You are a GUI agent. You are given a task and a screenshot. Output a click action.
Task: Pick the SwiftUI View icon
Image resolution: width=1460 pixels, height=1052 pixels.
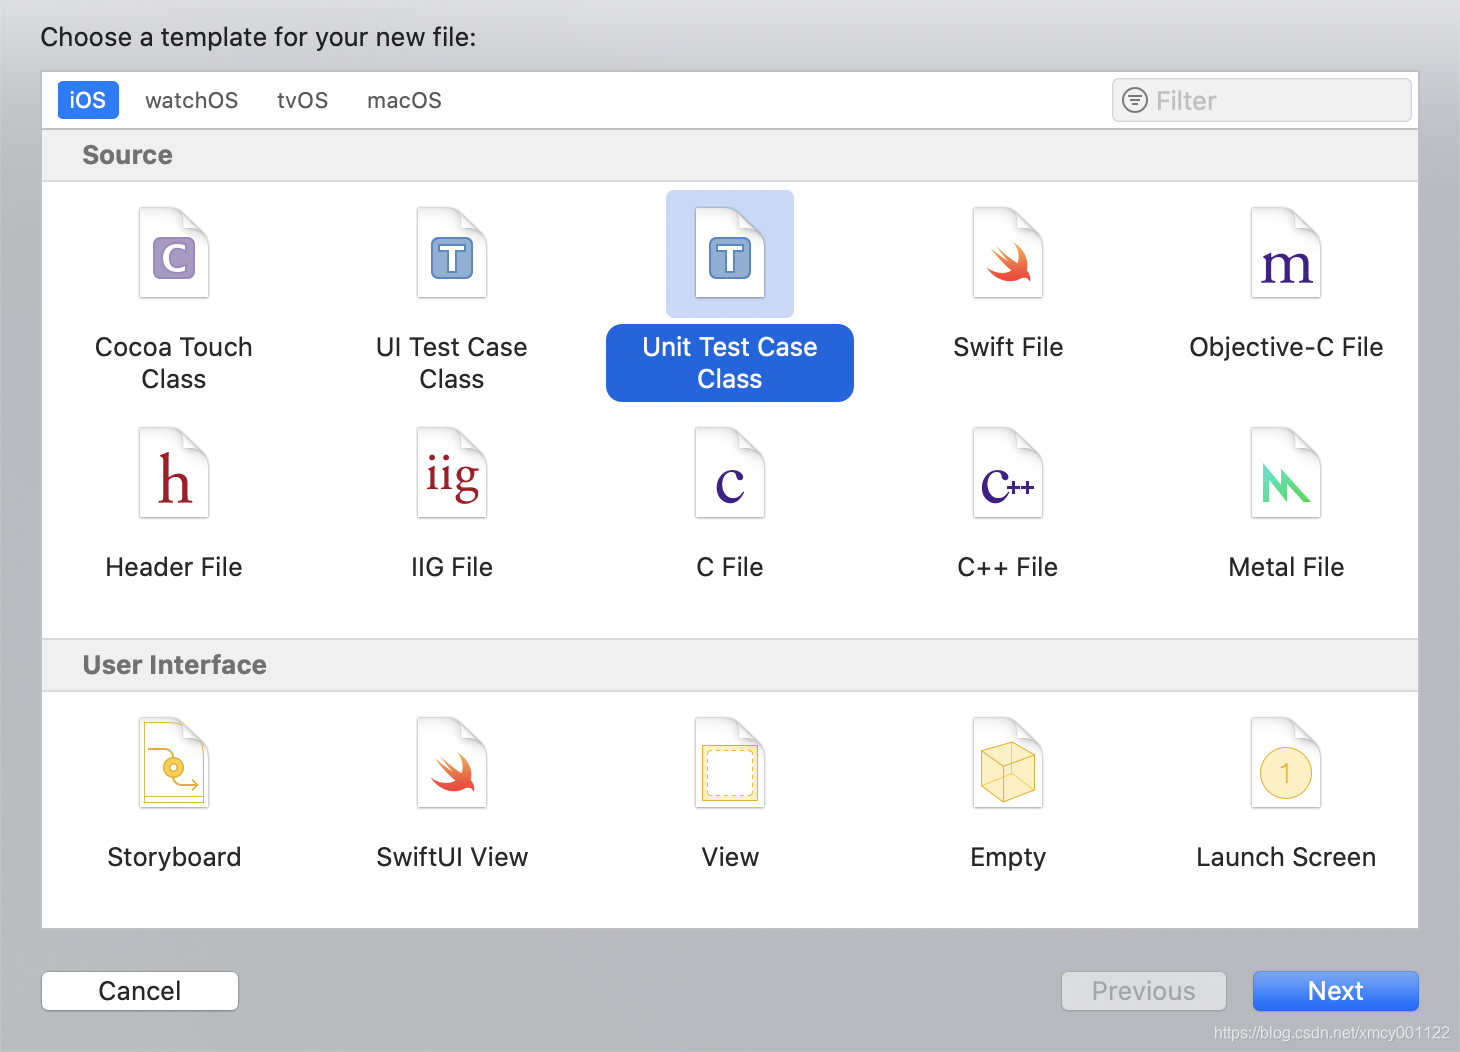[x=452, y=763]
